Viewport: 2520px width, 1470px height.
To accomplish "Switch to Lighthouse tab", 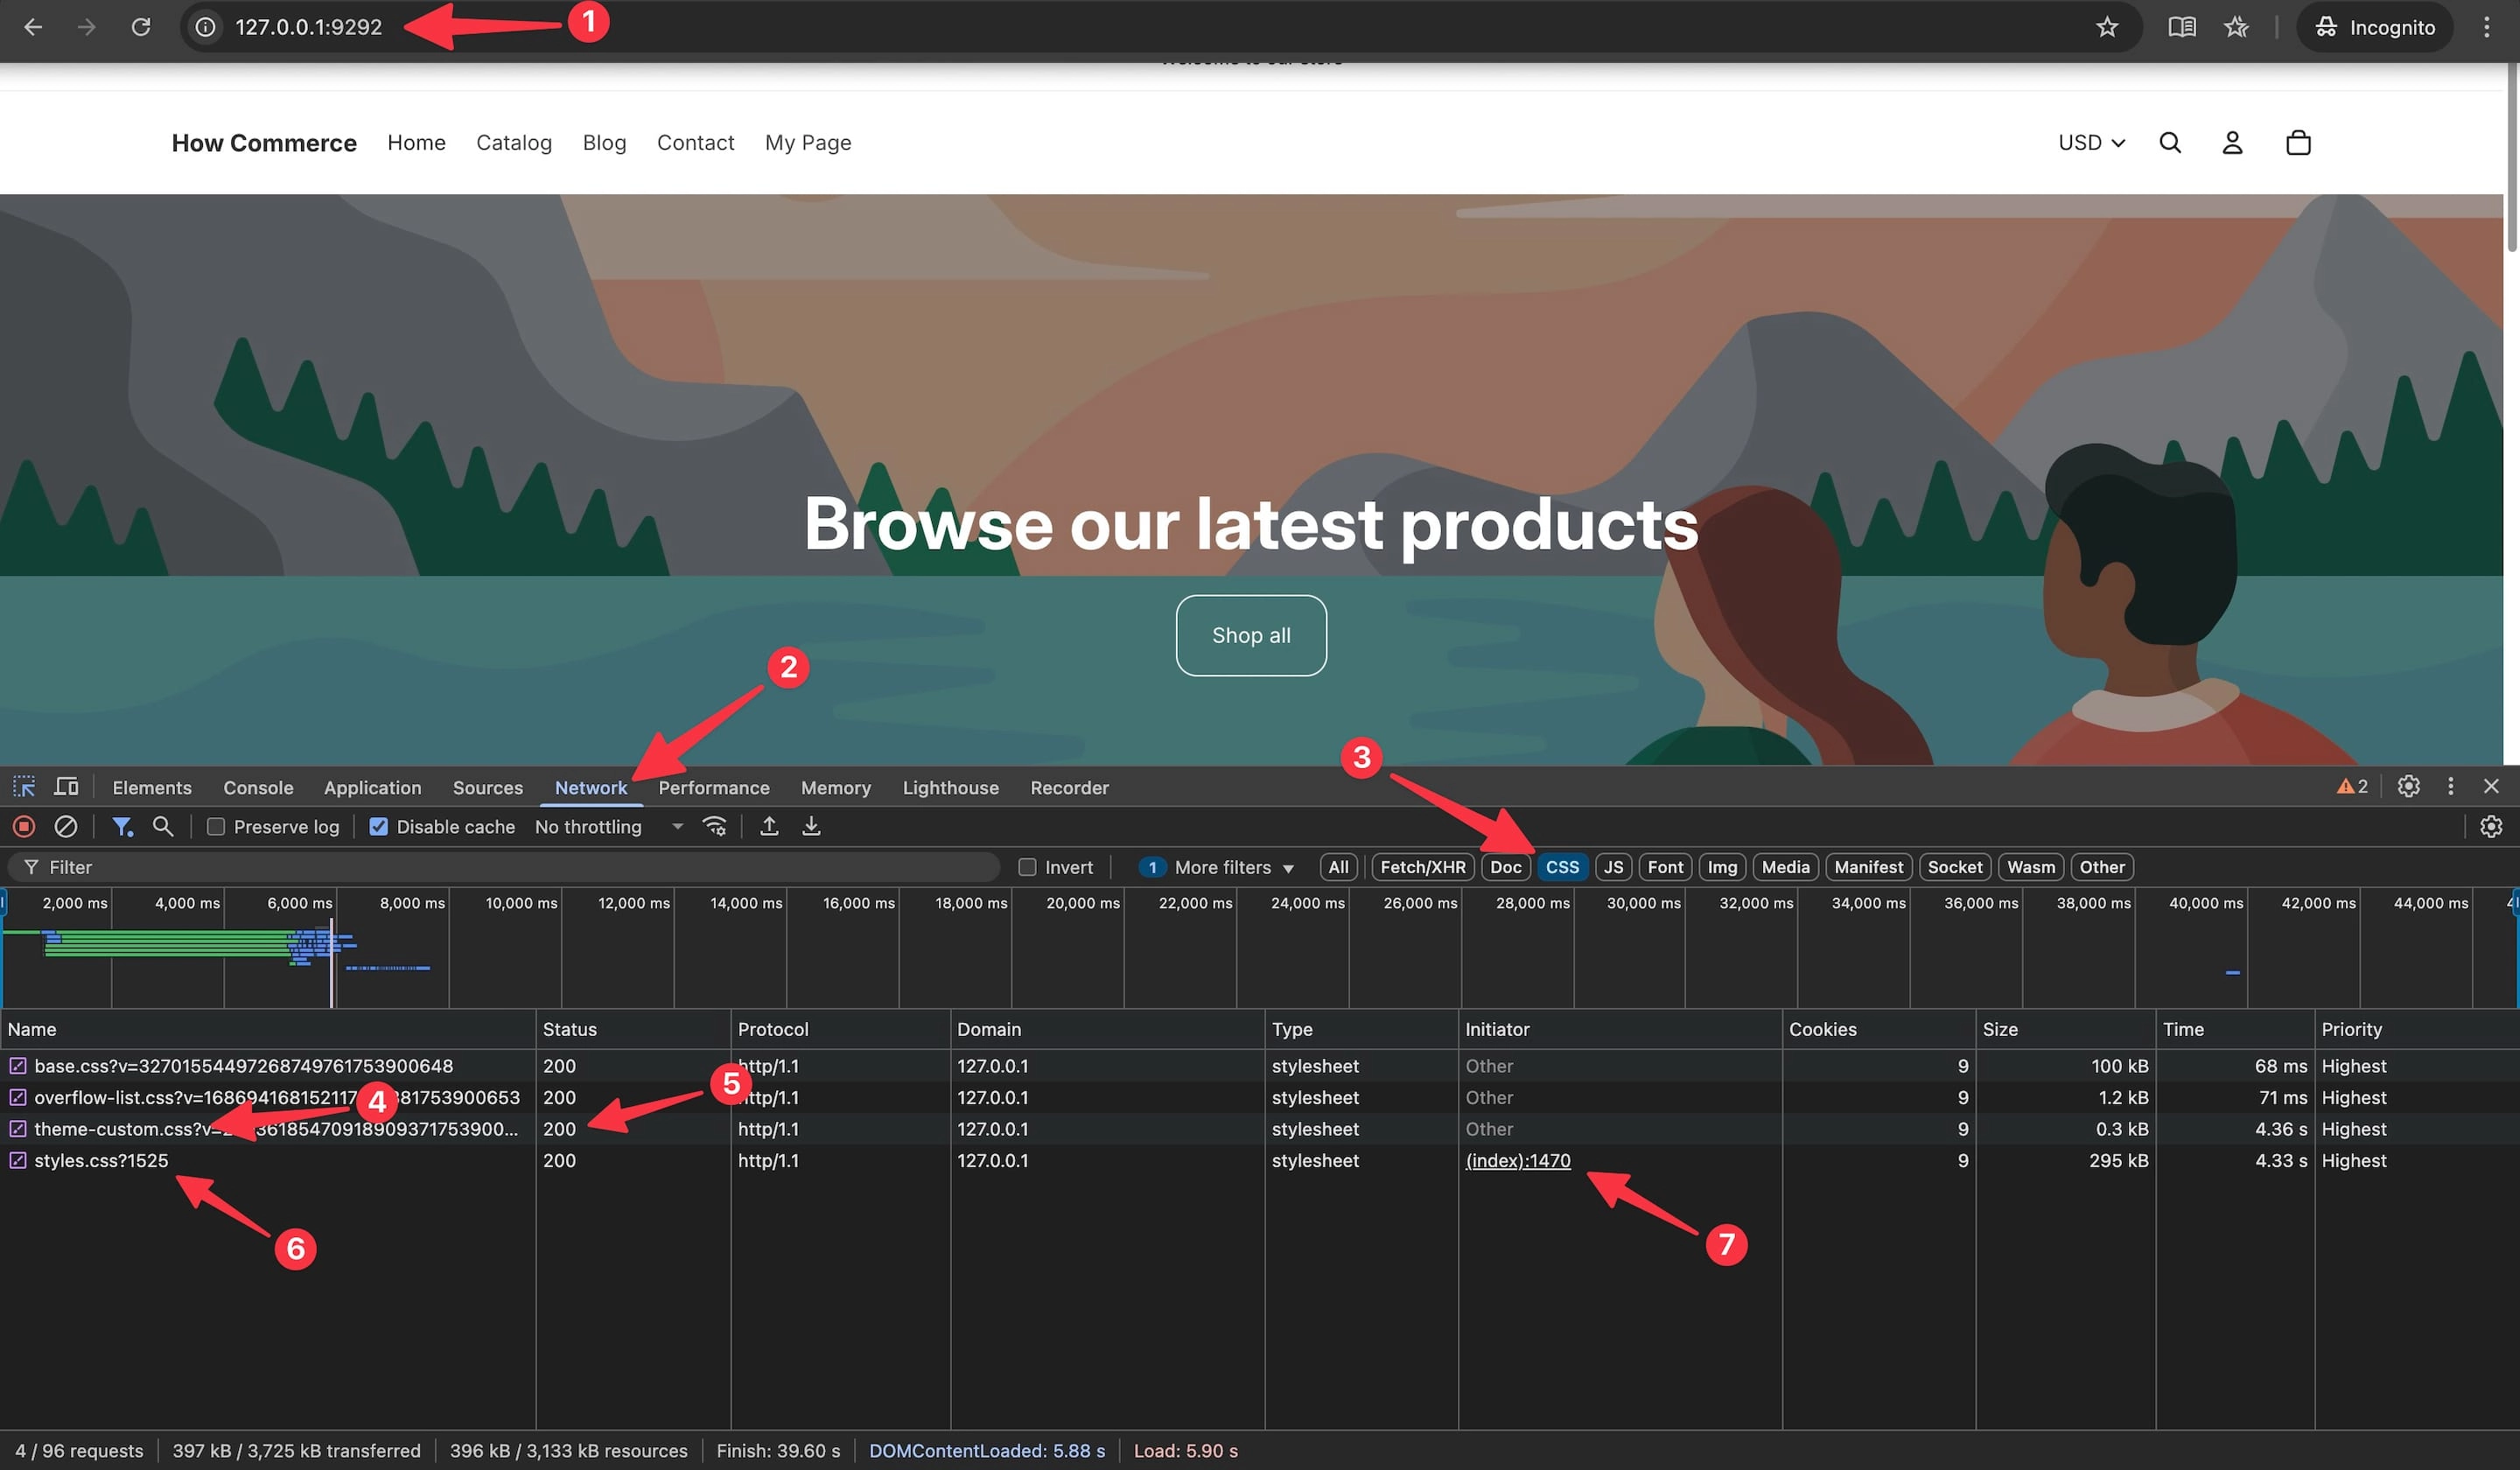I will pyautogui.click(x=950, y=788).
